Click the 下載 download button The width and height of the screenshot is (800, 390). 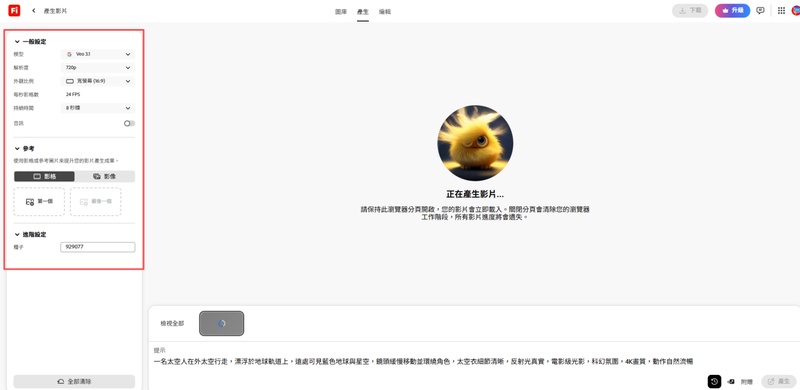690,11
